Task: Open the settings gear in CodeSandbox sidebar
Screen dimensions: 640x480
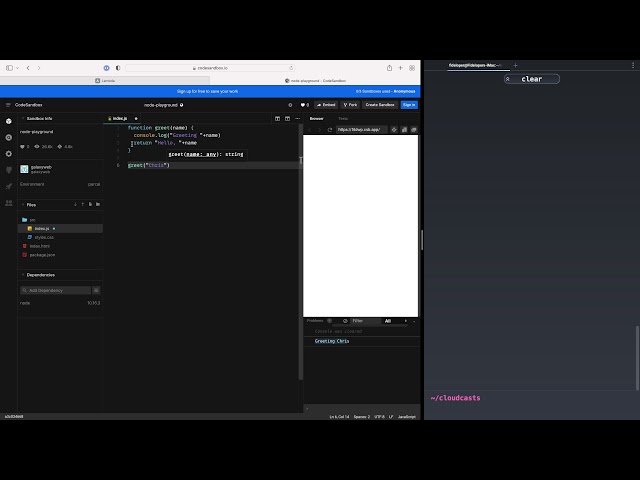Action: click(9, 154)
